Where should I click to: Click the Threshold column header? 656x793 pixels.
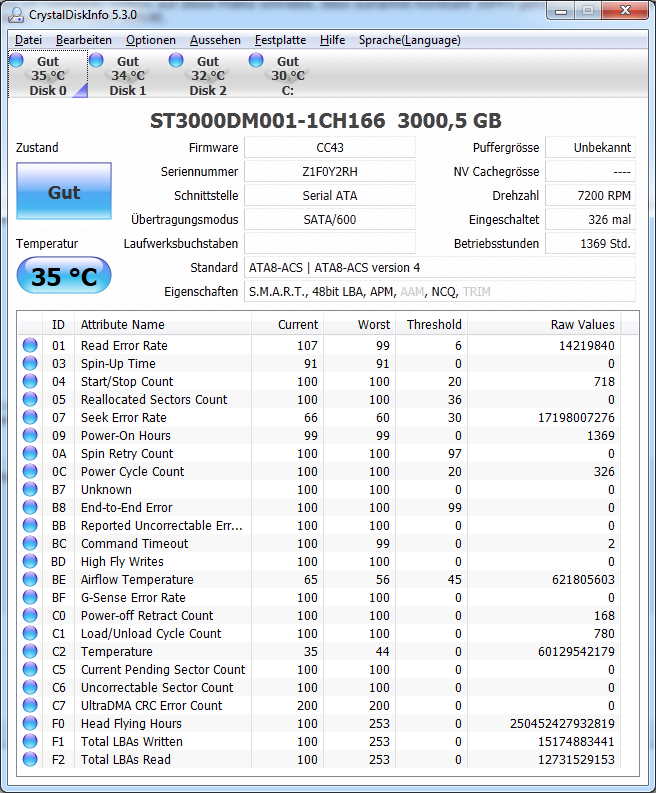pos(431,325)
